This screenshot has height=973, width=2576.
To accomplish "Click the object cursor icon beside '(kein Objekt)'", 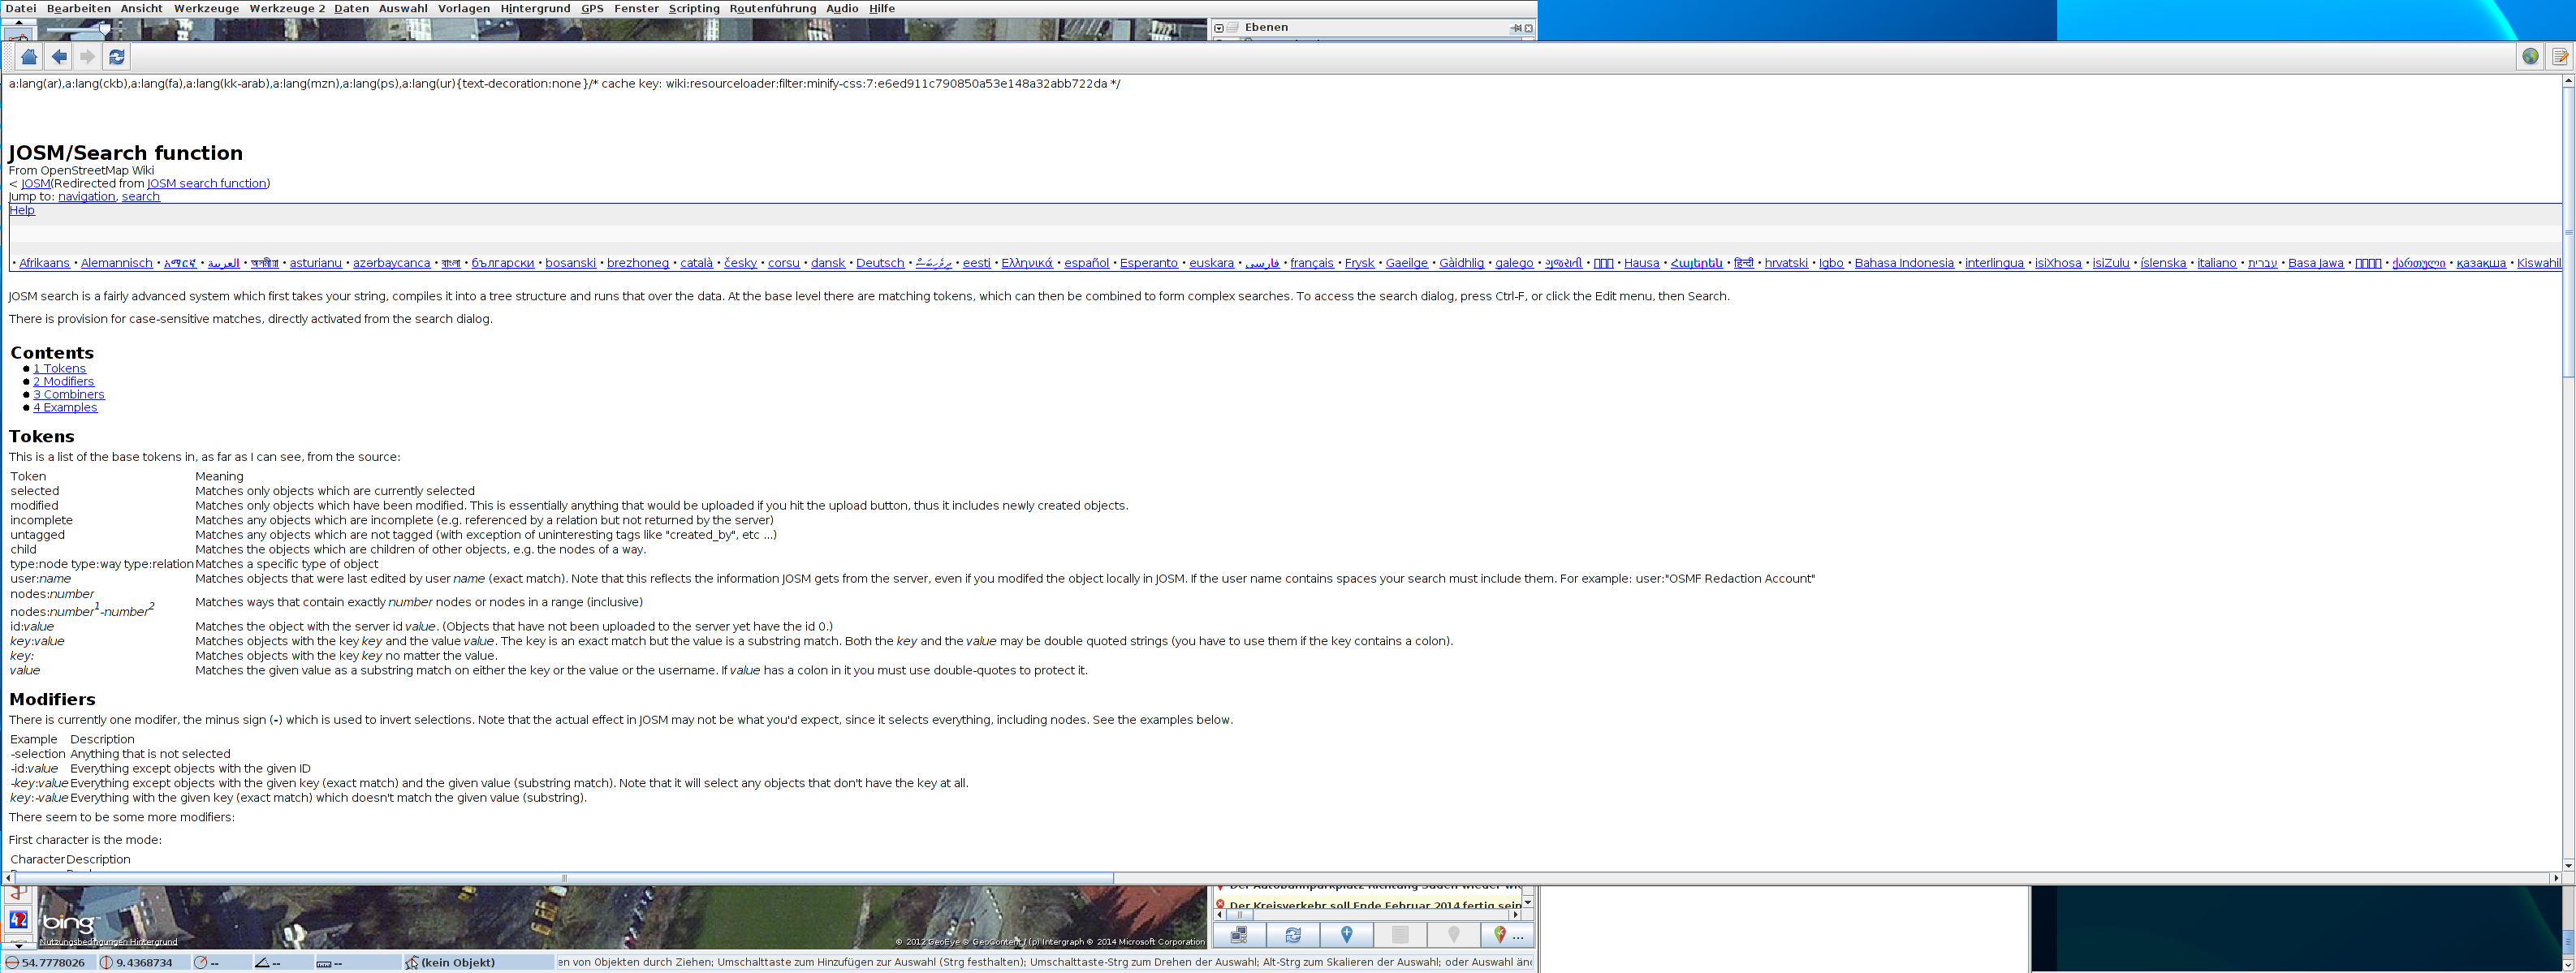I will pos(411,963).
